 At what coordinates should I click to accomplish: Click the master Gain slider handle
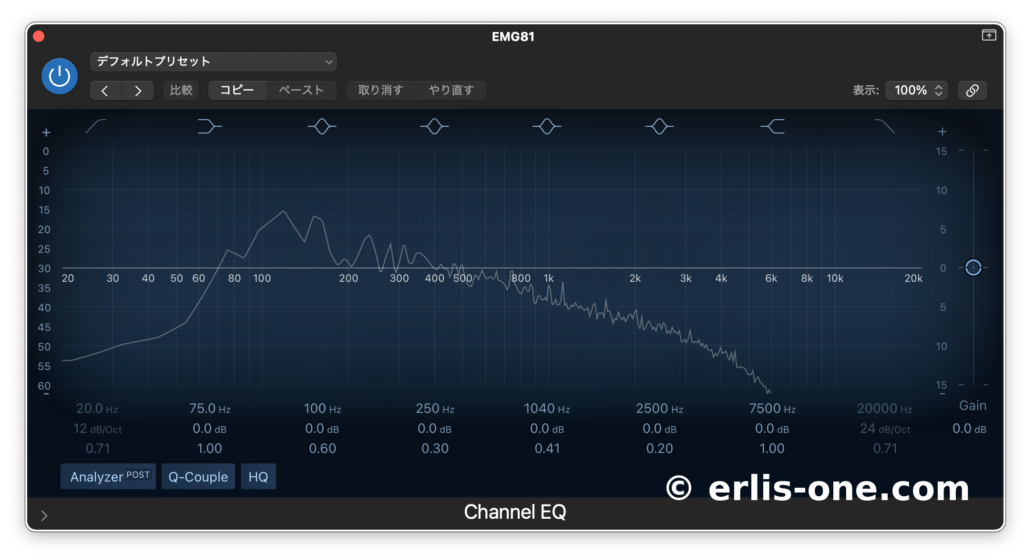click(973, 267)
